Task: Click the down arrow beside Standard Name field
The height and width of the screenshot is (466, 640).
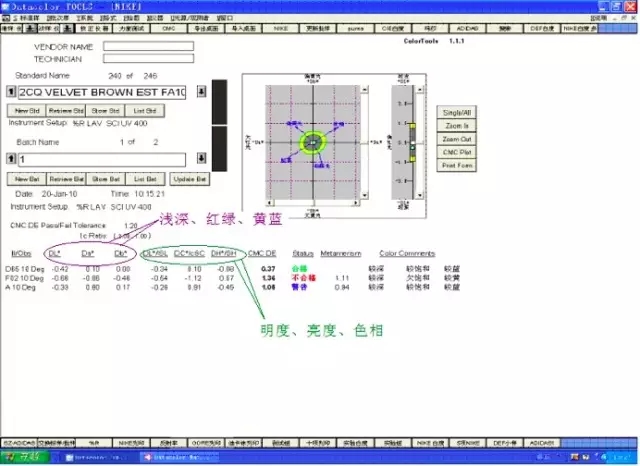Action: (203, 93)
